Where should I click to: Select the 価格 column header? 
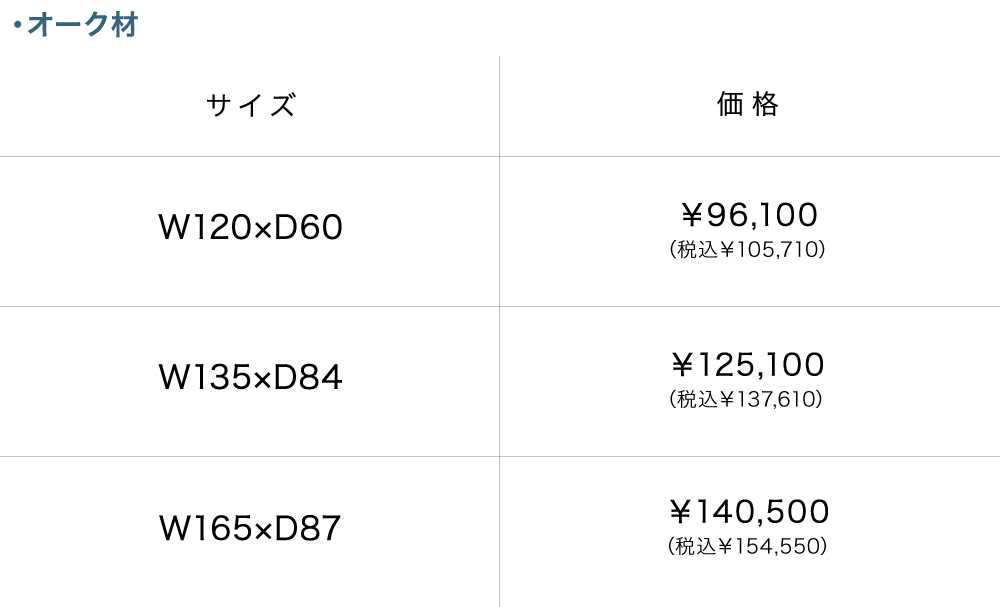pos(748,104)
